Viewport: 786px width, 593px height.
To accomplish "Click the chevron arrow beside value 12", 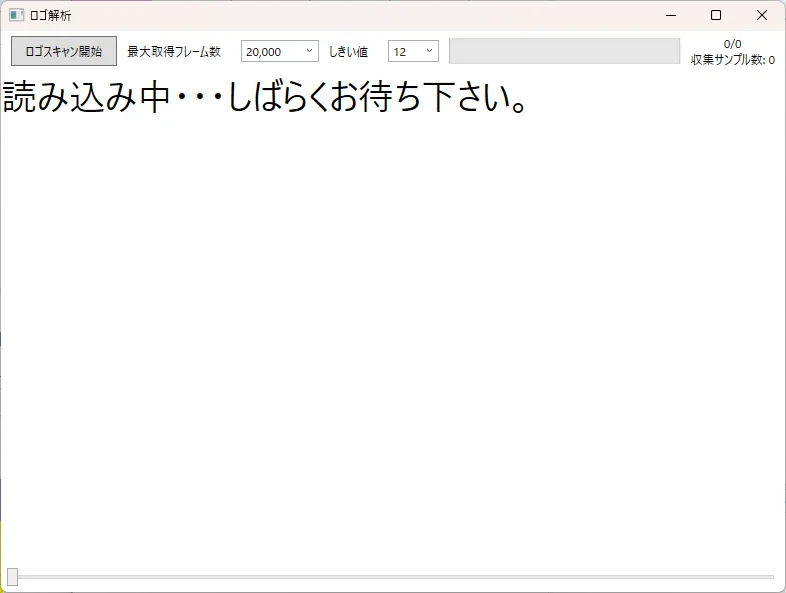I will 429,51.
